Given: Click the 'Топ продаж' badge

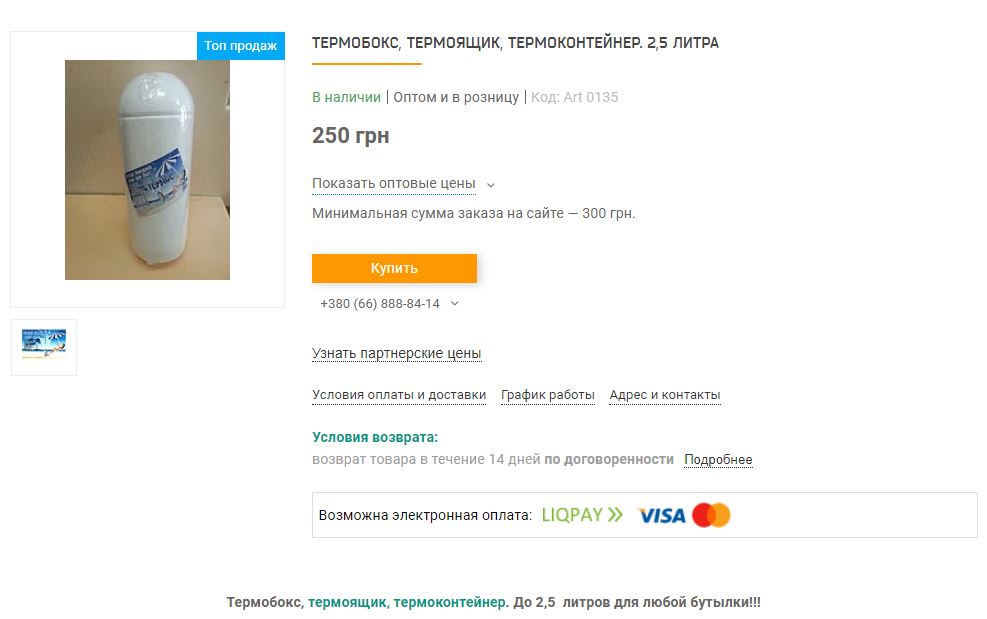Looking at the screenshot, I should click(x=240, y=45).
